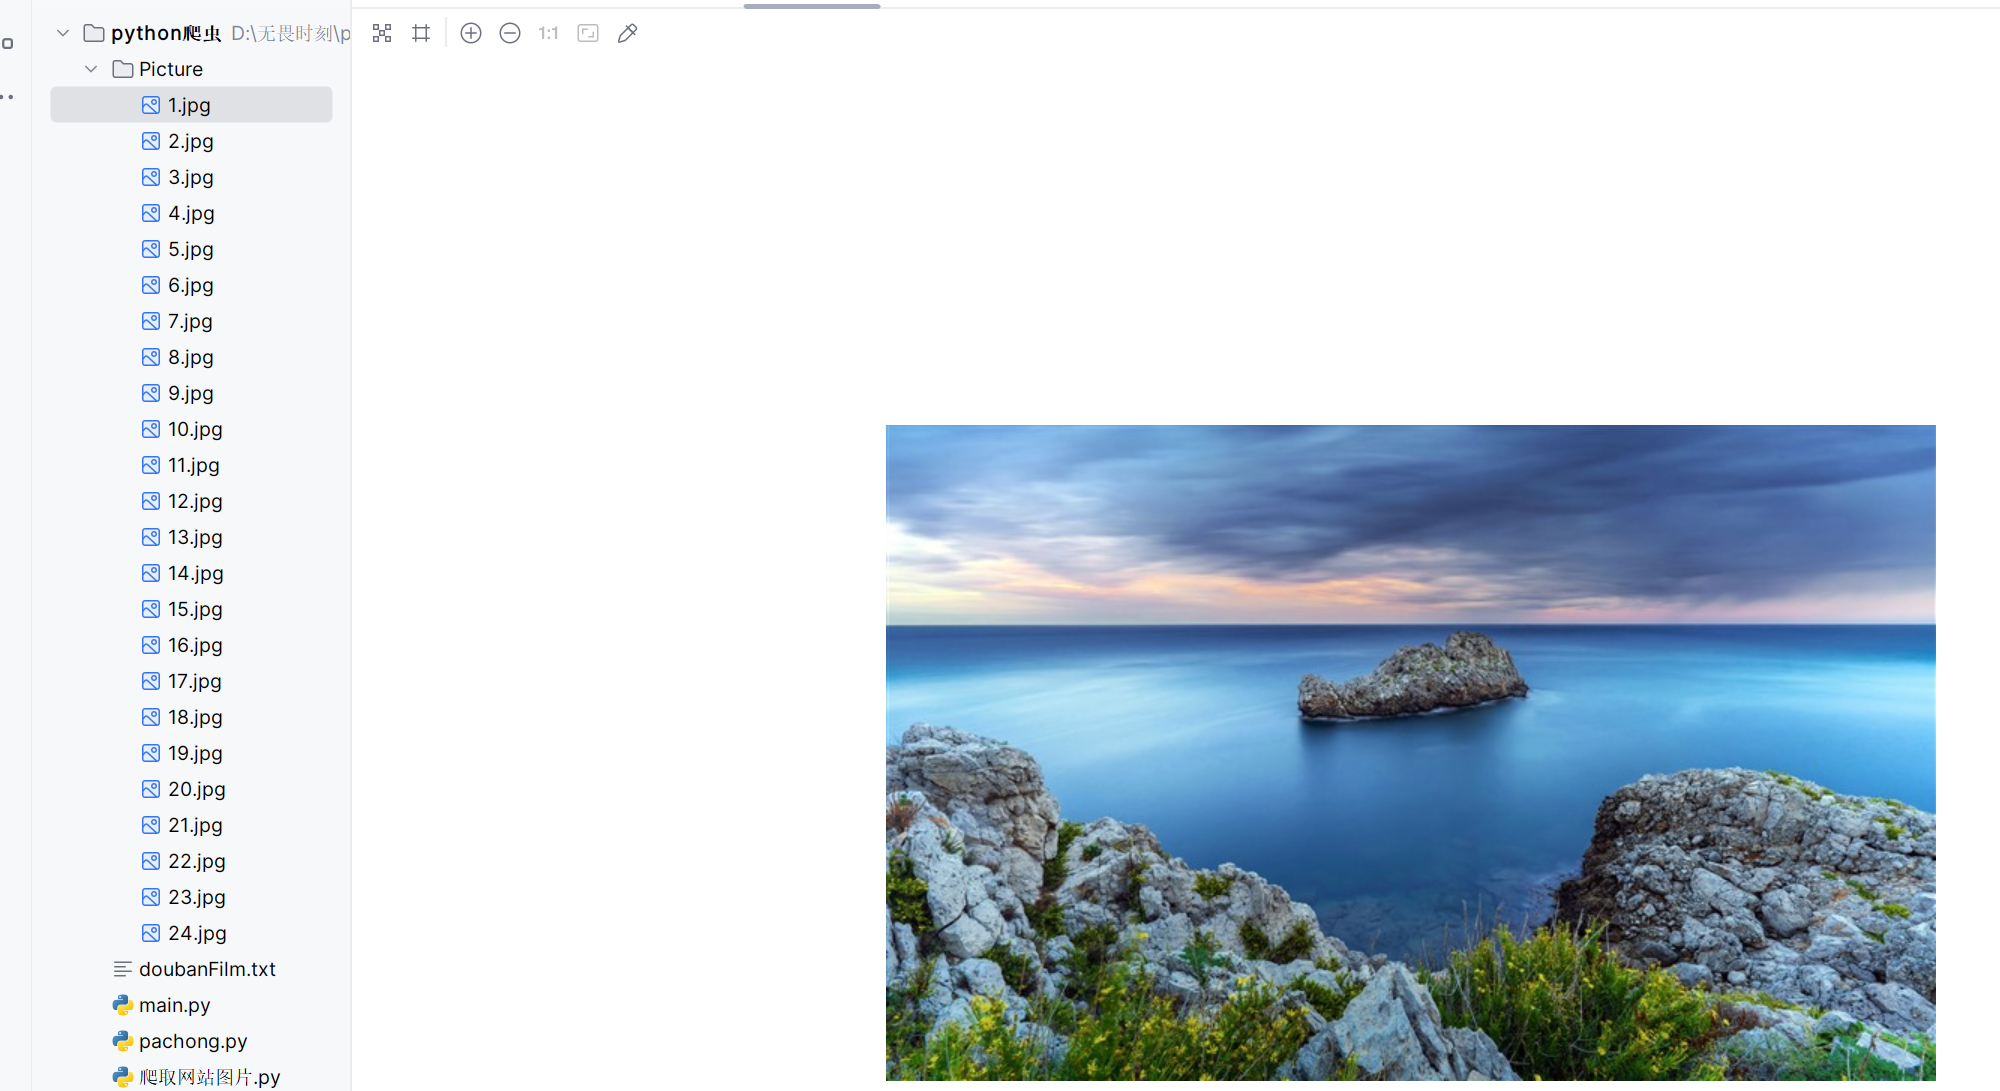This screenshot has width=2000, height=1091.
Task: Set image to actual size 1:1
Action: pyautogui.click(x=548, y=33)
